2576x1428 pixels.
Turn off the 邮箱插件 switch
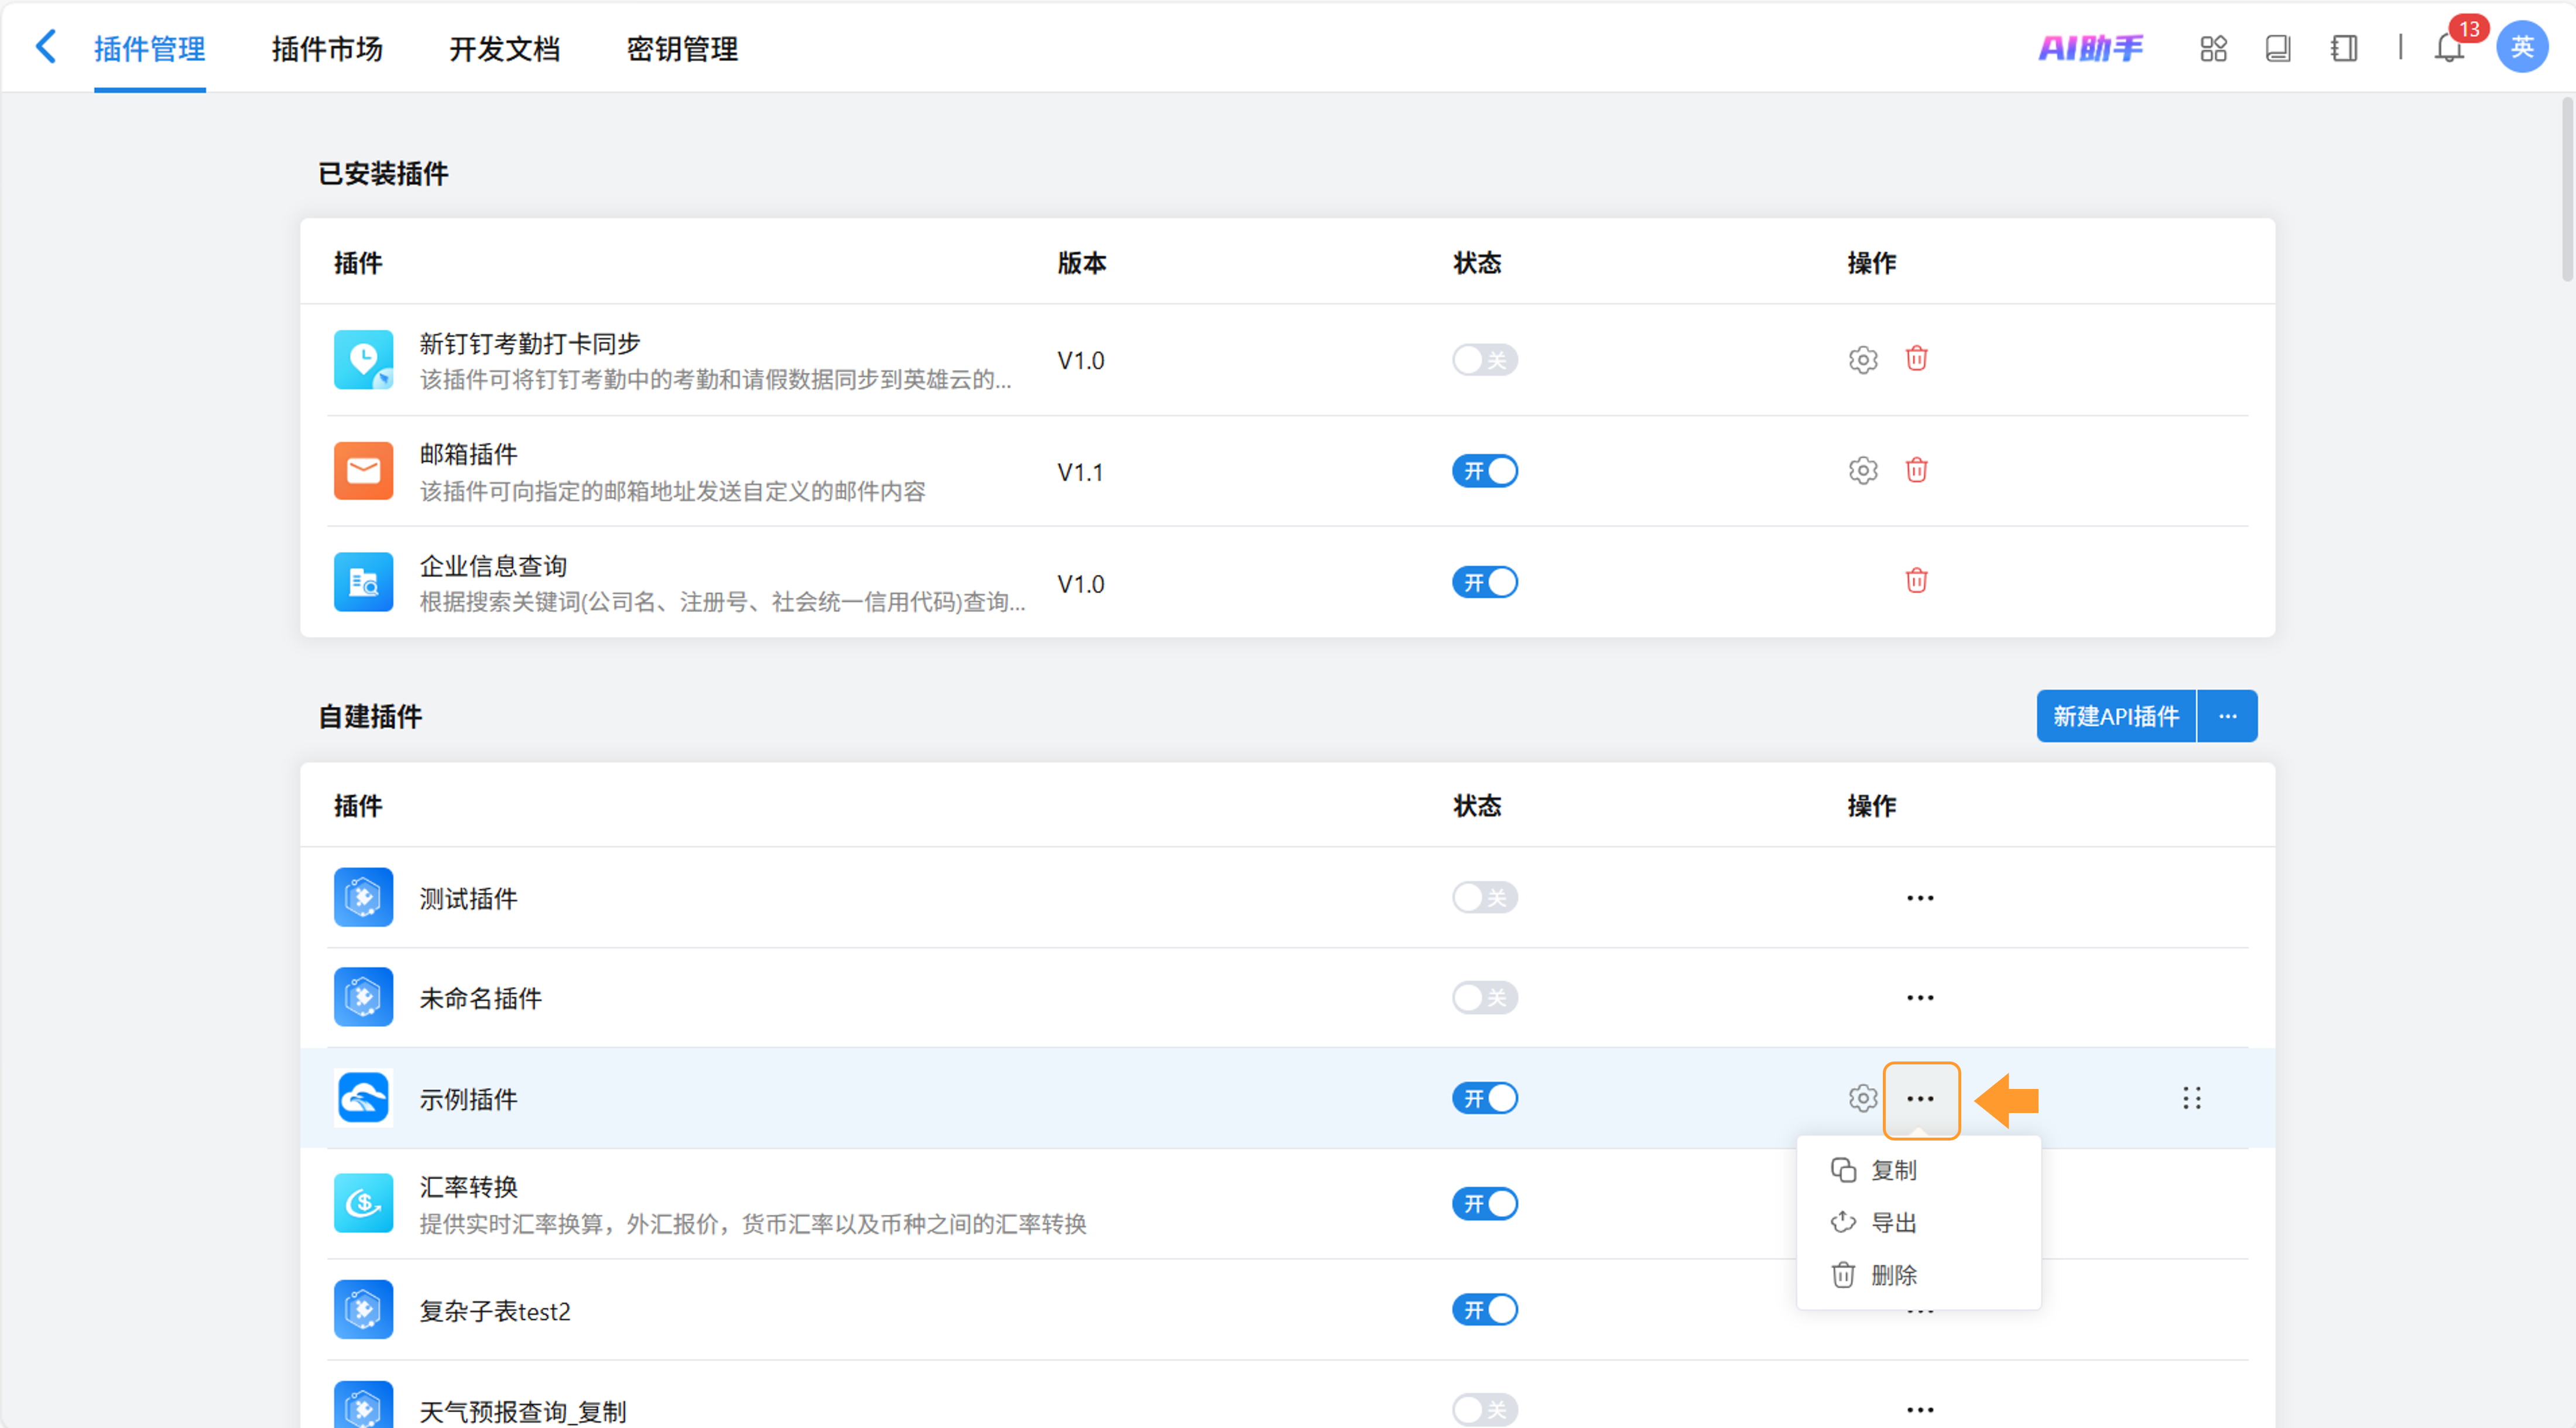click(1484, 471)
